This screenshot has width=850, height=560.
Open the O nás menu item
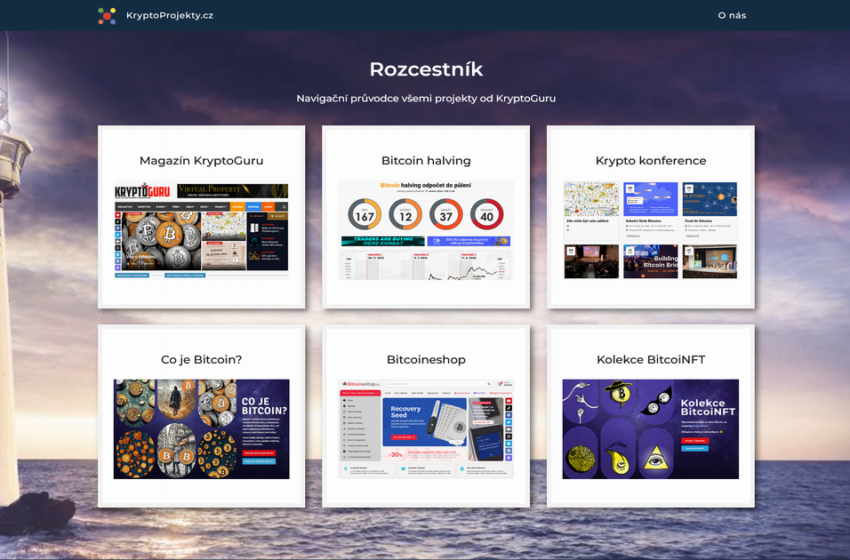point(732,15)
